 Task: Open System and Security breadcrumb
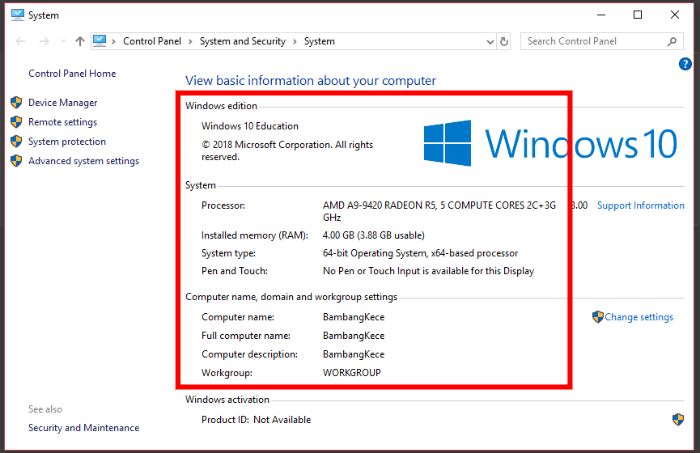pyautogui.click(x=242, y=42)
